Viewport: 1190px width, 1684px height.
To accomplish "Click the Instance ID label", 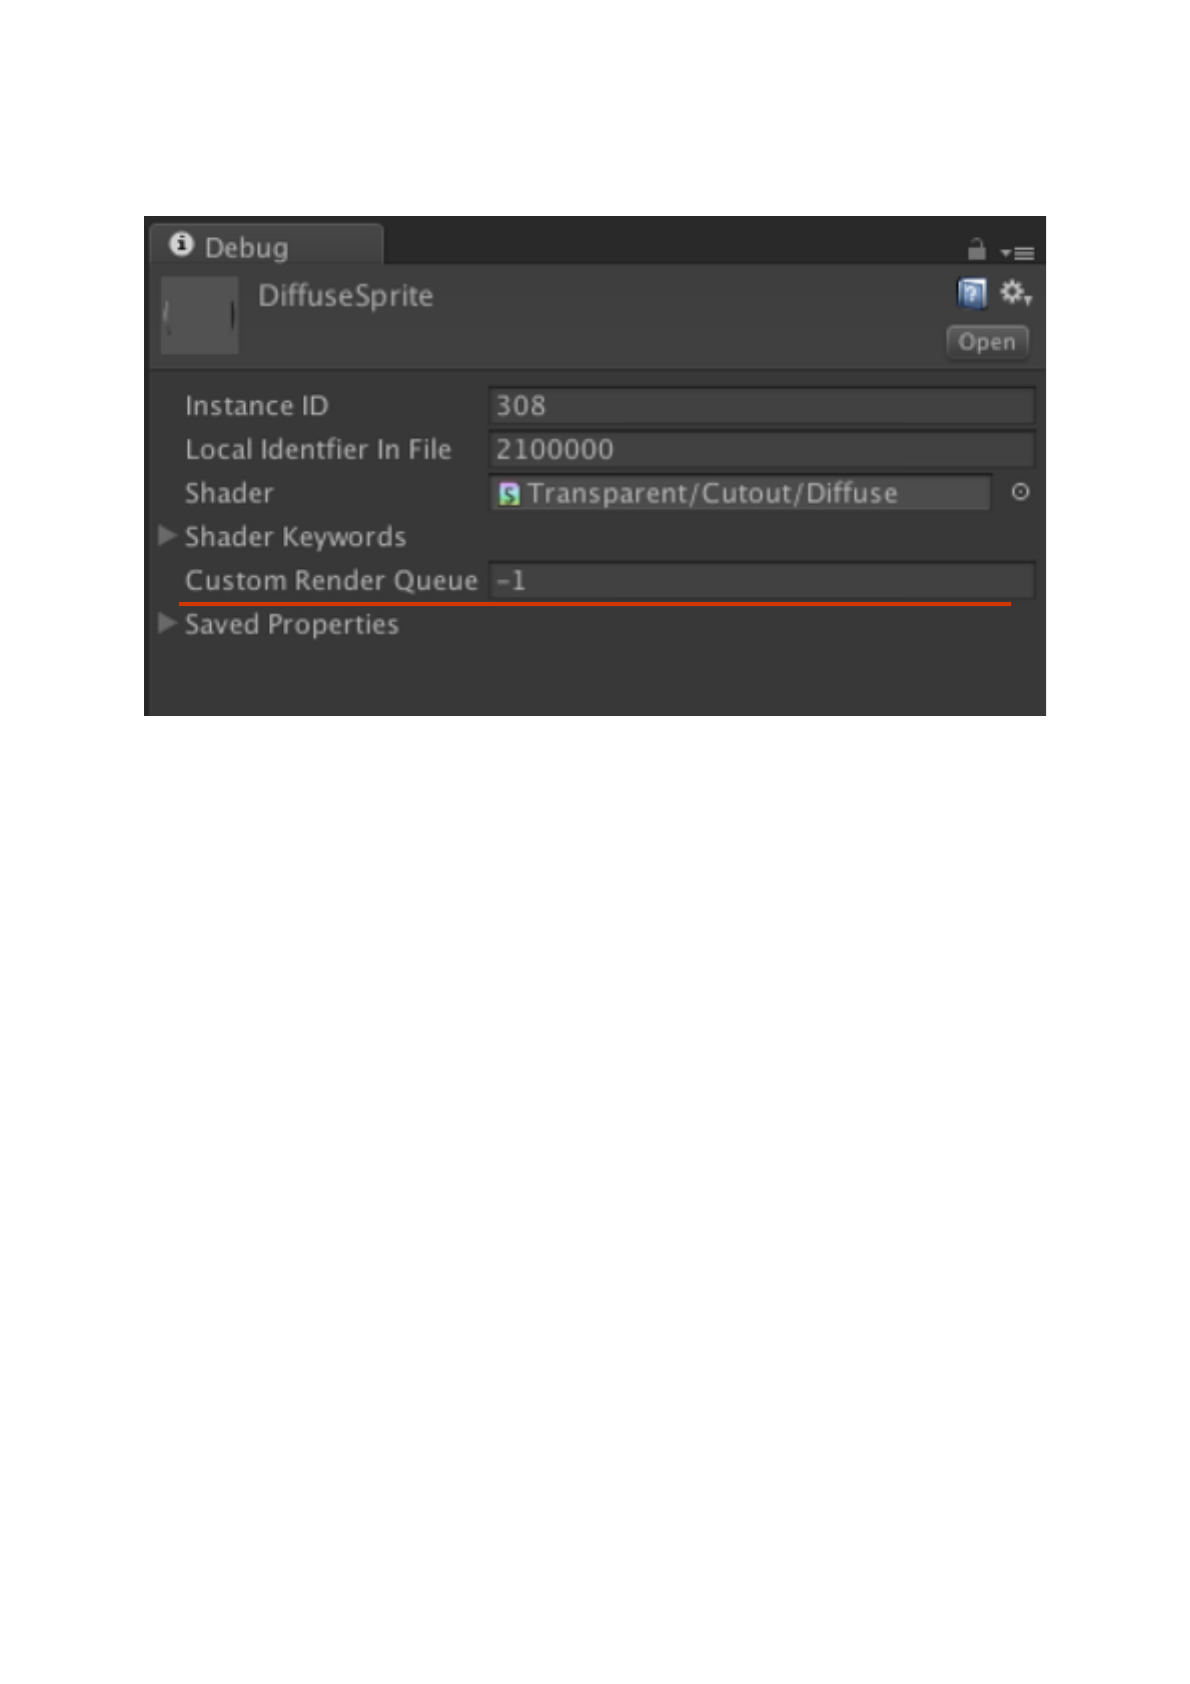I will [x=256, y=406].
